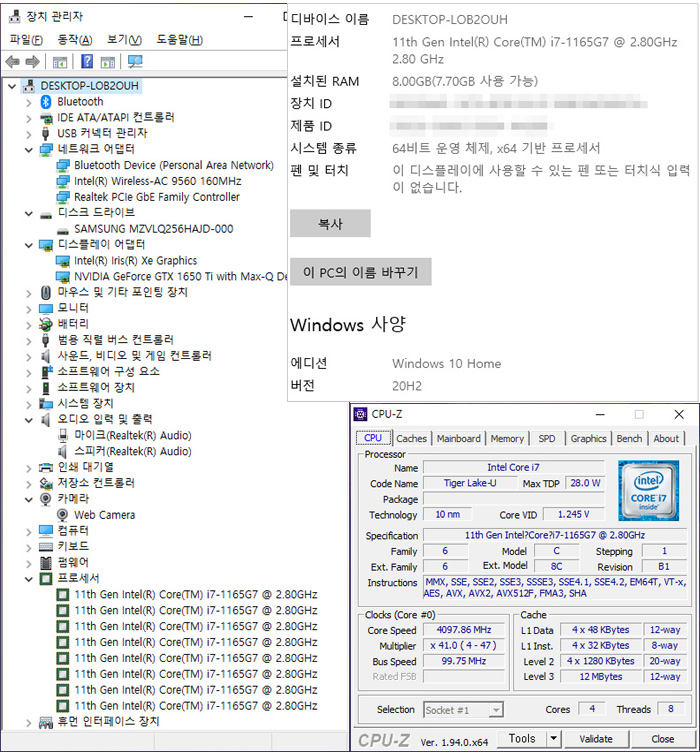Select SAMSUNG MZVLQ256HAJD-000 disk drive
Screen dimensions: 700x755
tap(154, 229)
